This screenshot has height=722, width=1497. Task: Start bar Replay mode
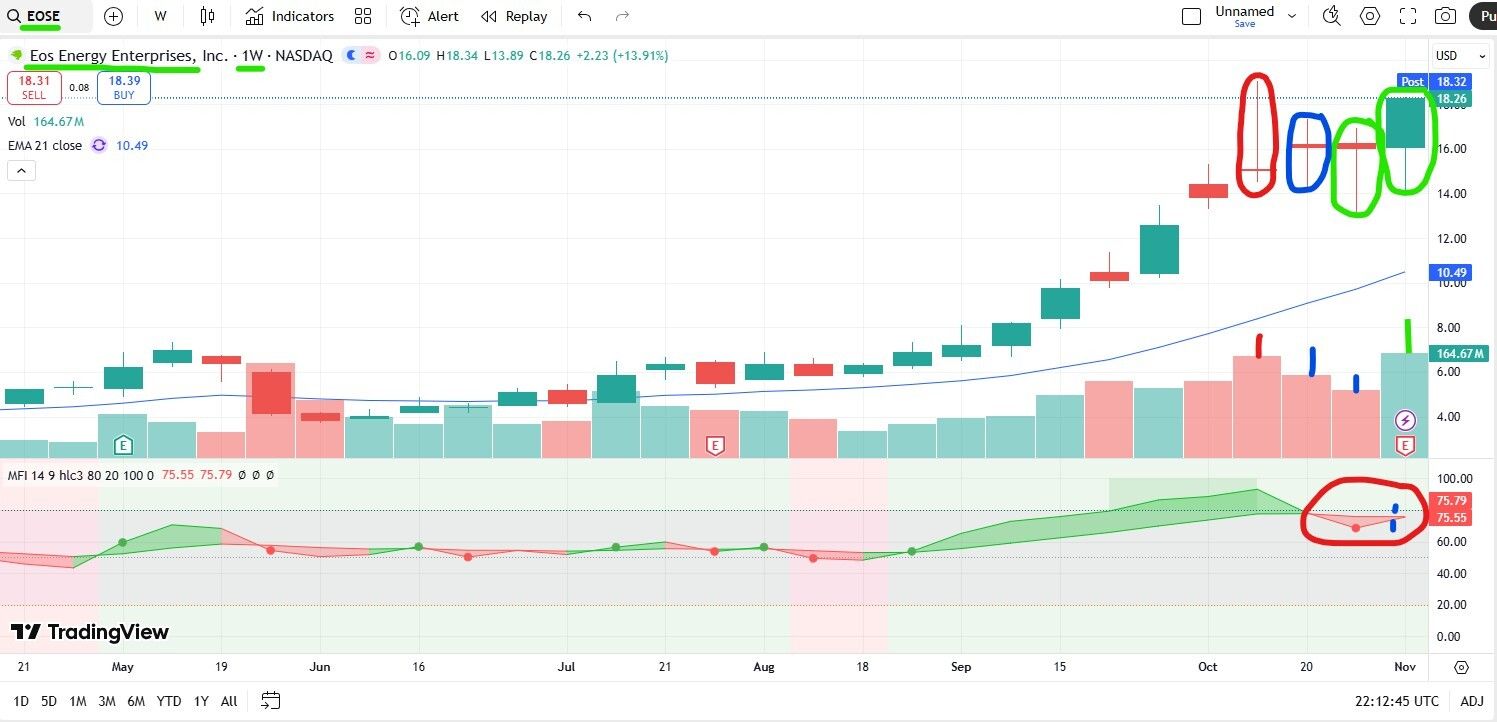click(x=514, y=16)
